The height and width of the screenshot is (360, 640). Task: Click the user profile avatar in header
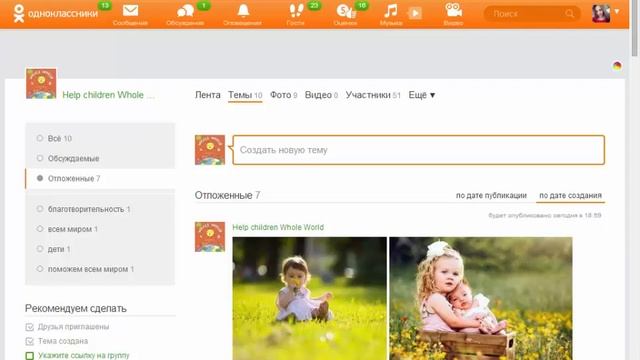point(601,13)
